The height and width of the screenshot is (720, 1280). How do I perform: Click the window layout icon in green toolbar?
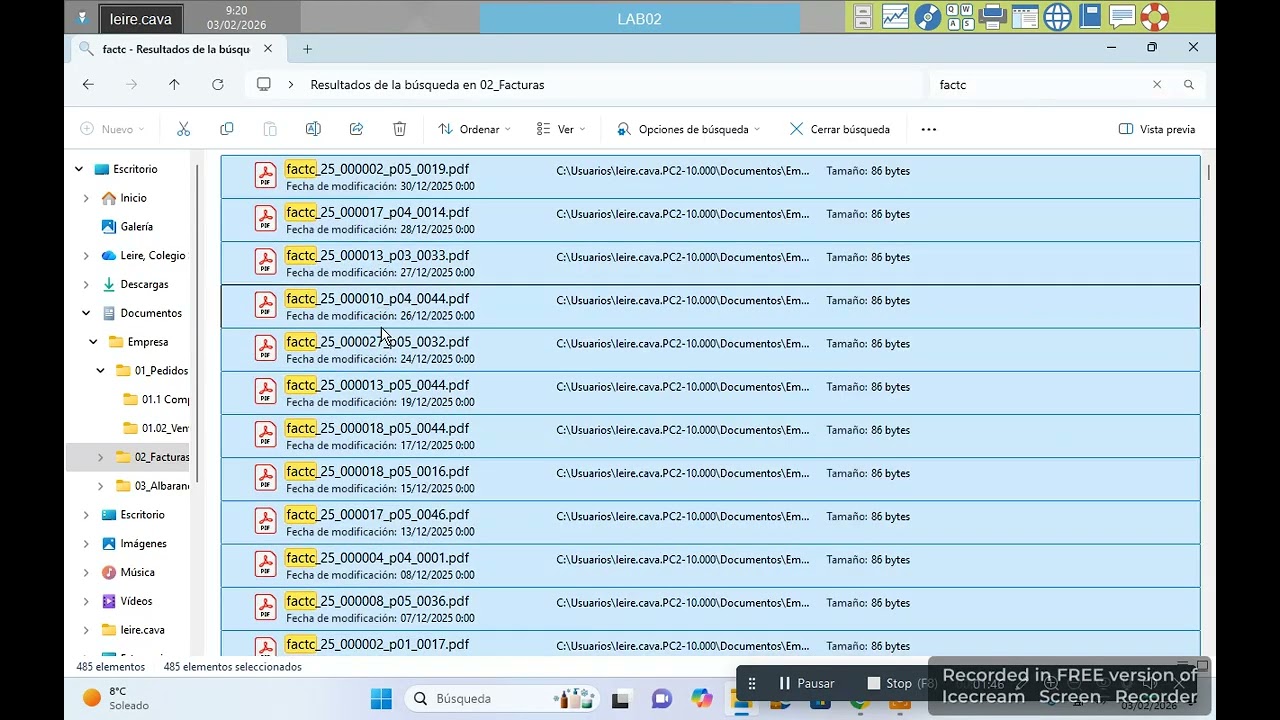[1025, 17]
